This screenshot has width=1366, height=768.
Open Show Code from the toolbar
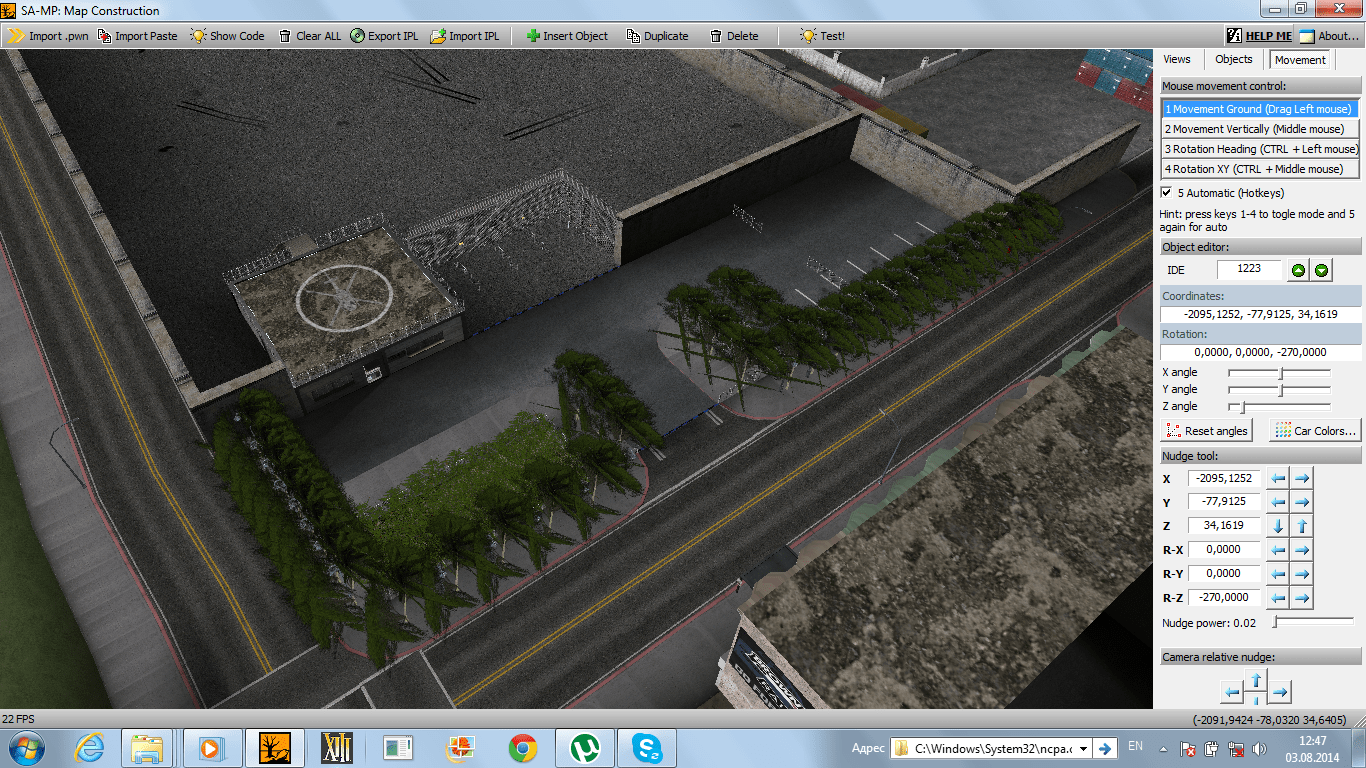[x=228, y=36]
